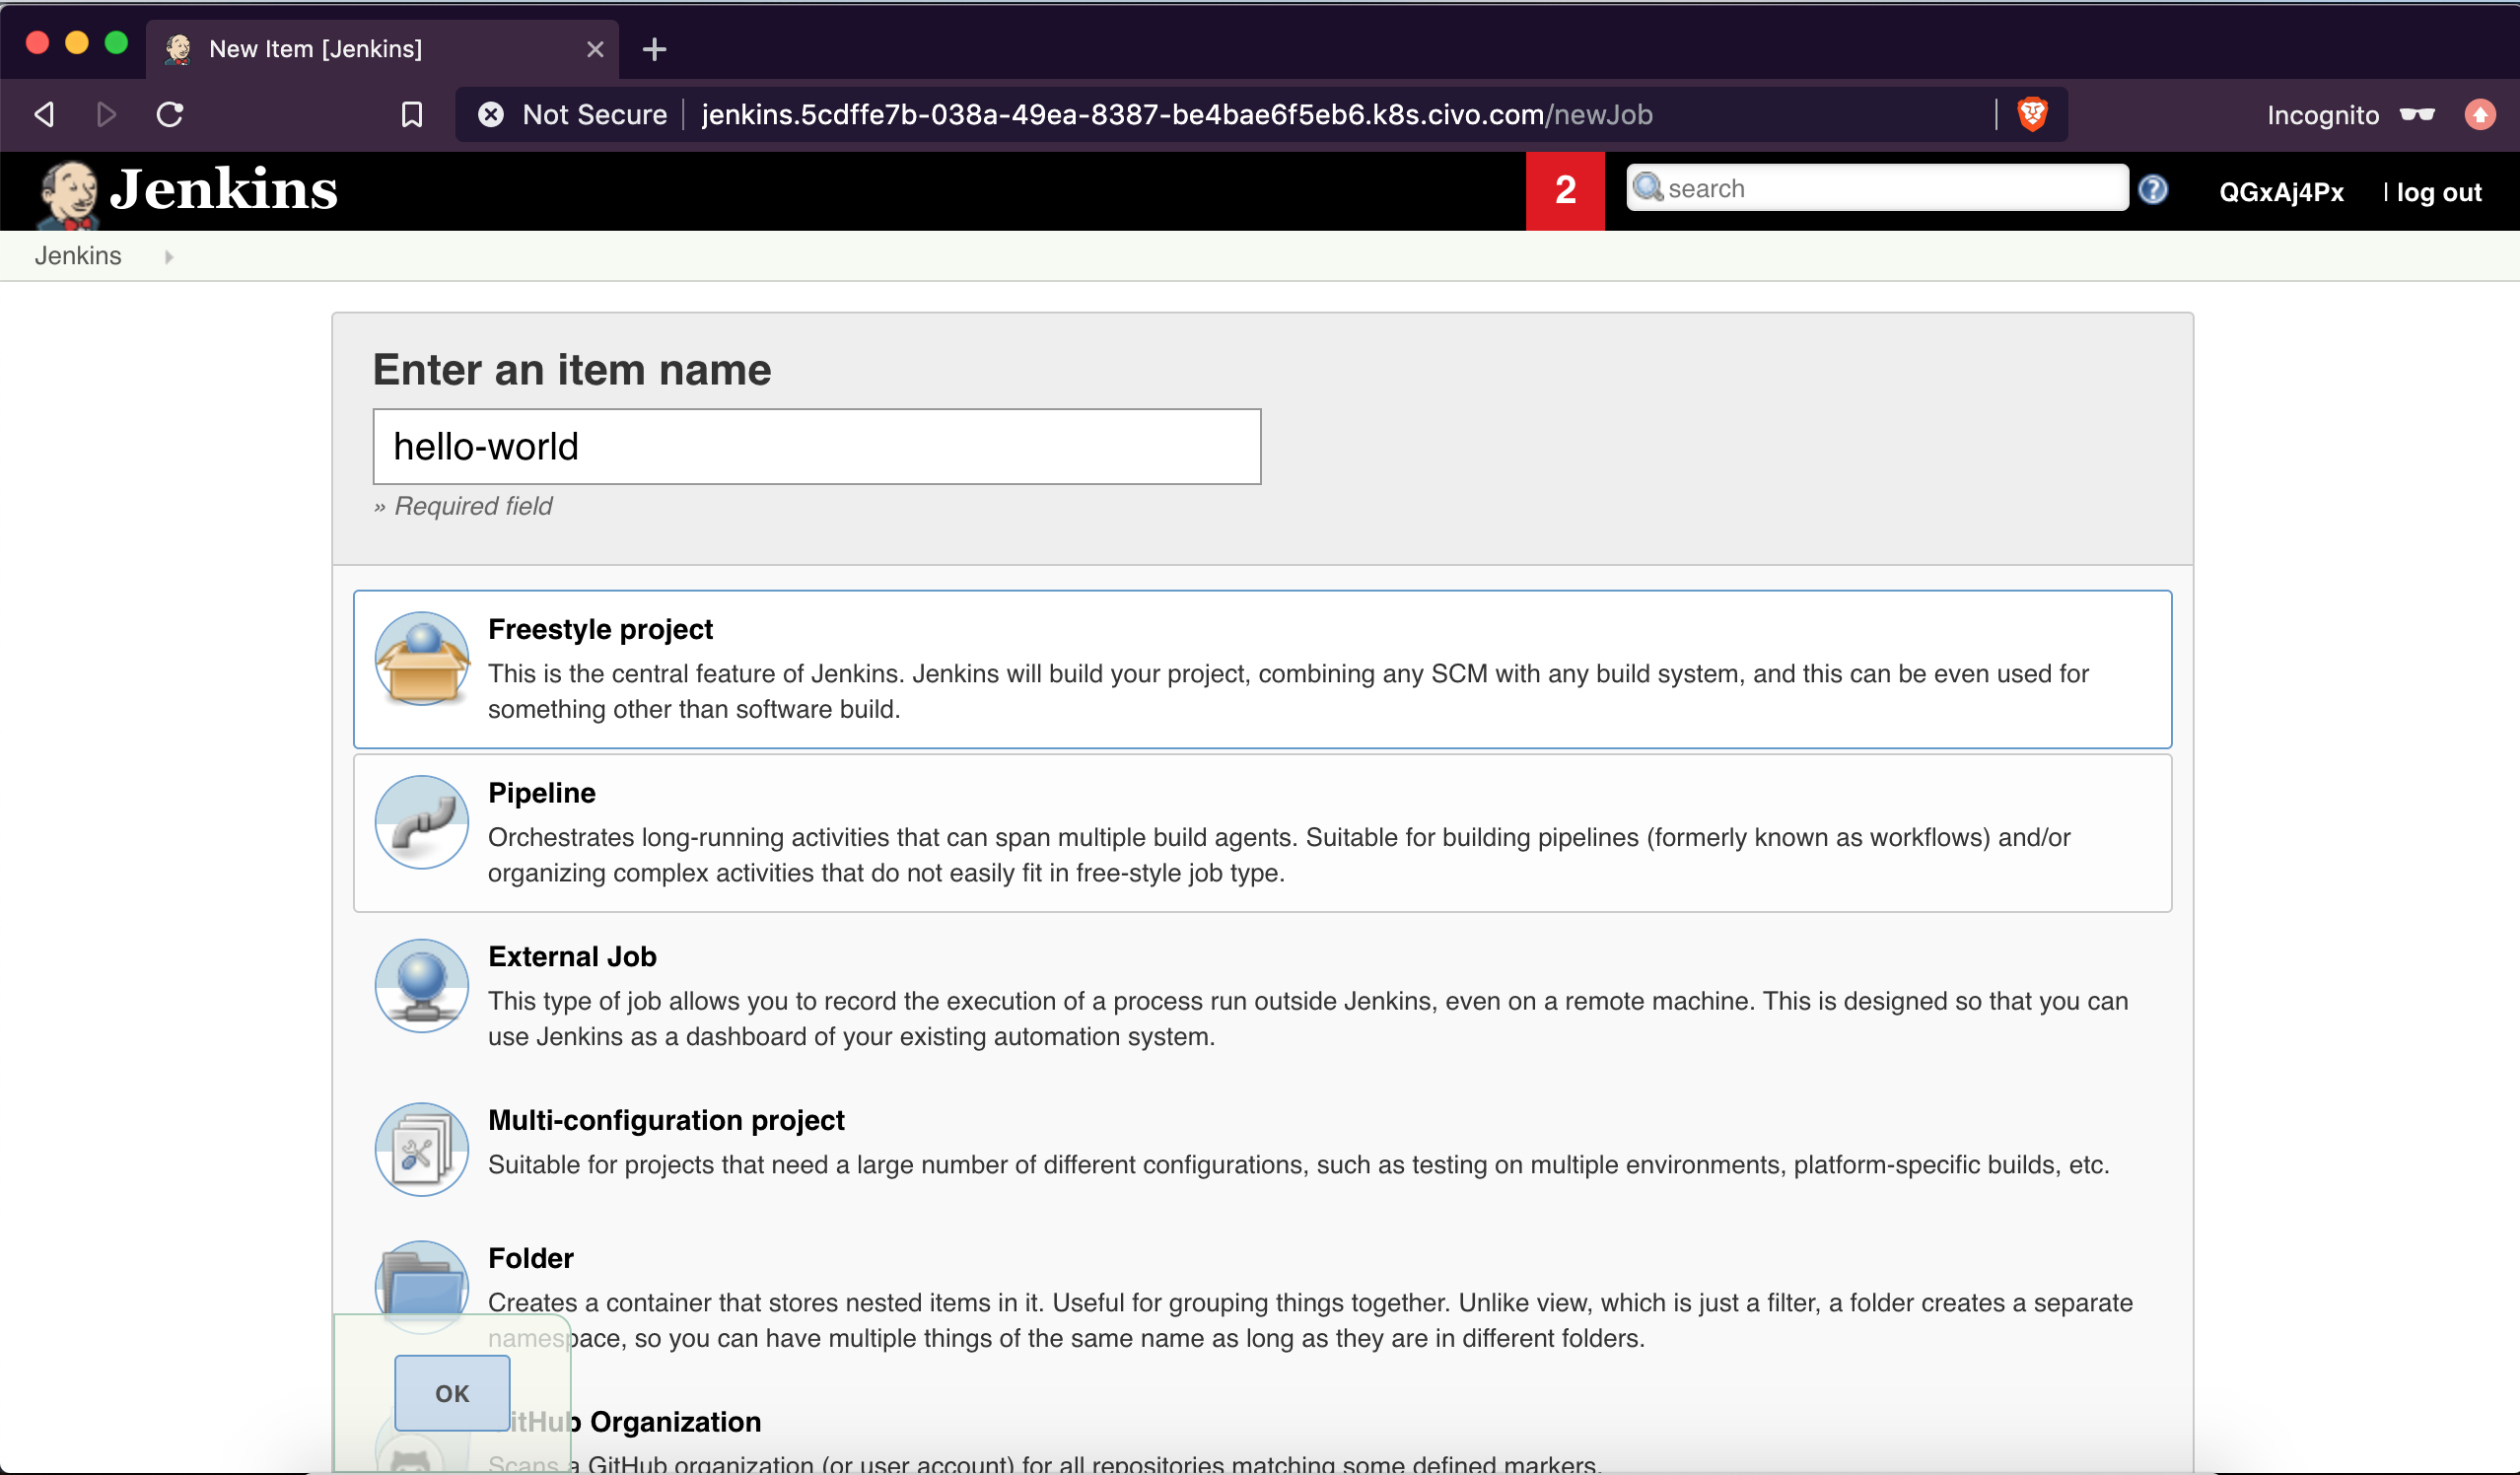2520x1475 pixels.
Task: Click the browser back arrow
Action: point(44,114)
